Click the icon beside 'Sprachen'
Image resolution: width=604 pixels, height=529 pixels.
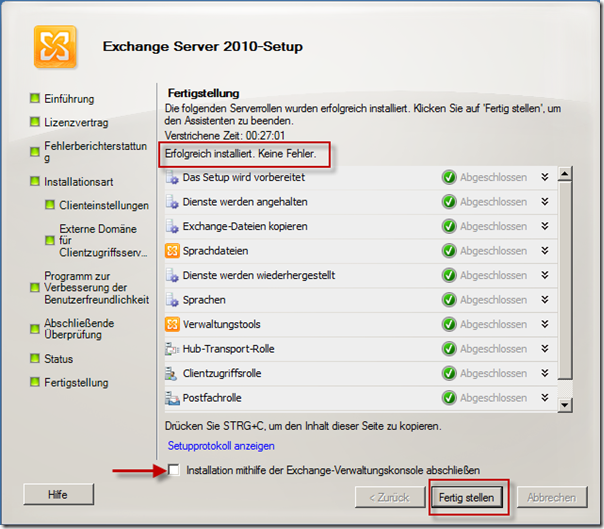point(172,300)
